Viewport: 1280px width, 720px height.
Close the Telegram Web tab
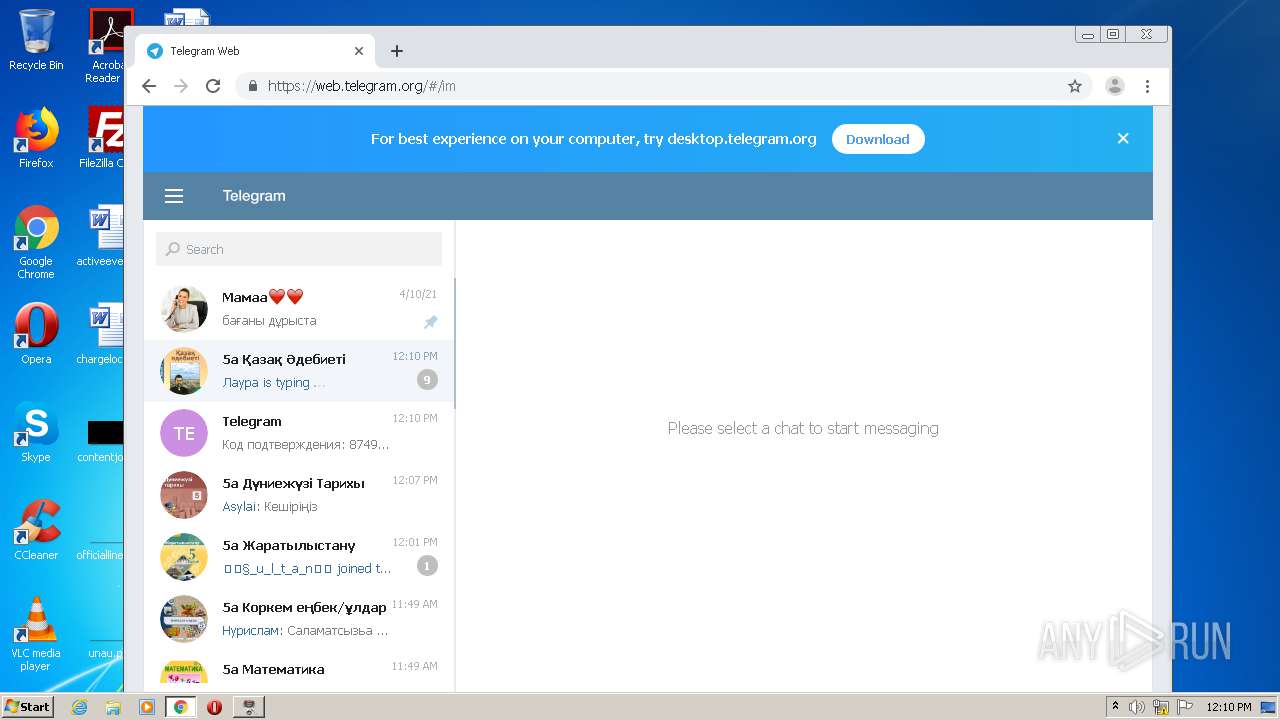pos(359,51)
